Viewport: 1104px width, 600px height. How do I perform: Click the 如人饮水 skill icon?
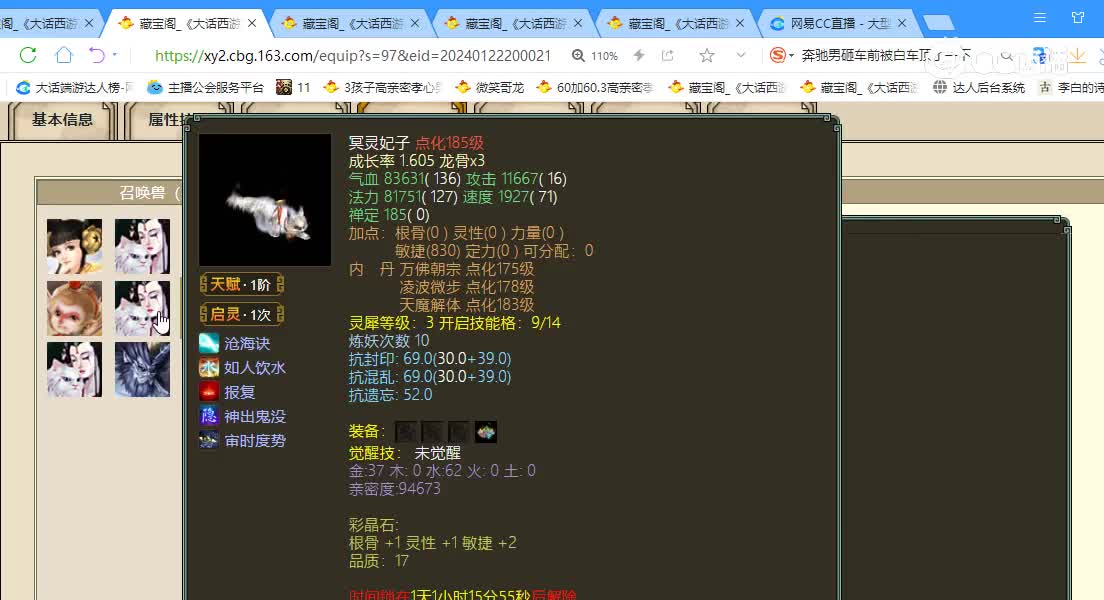(x=209, y=368)
